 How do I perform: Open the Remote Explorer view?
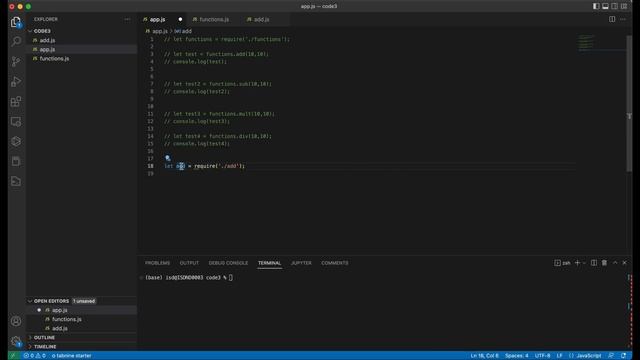tap(16, 121)
